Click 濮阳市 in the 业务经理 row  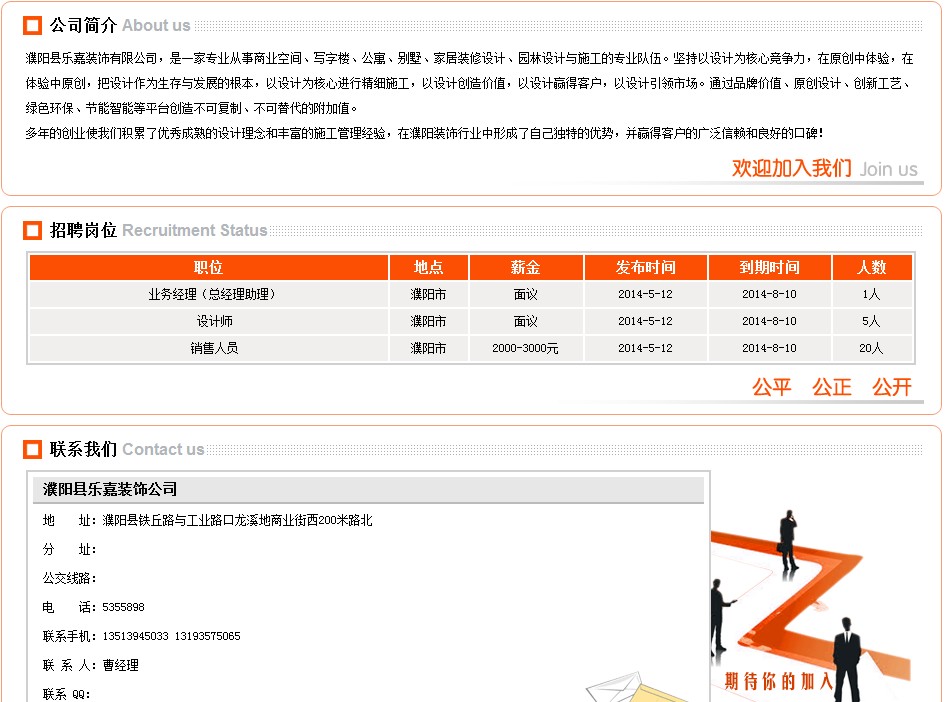[x=428, y=294]
